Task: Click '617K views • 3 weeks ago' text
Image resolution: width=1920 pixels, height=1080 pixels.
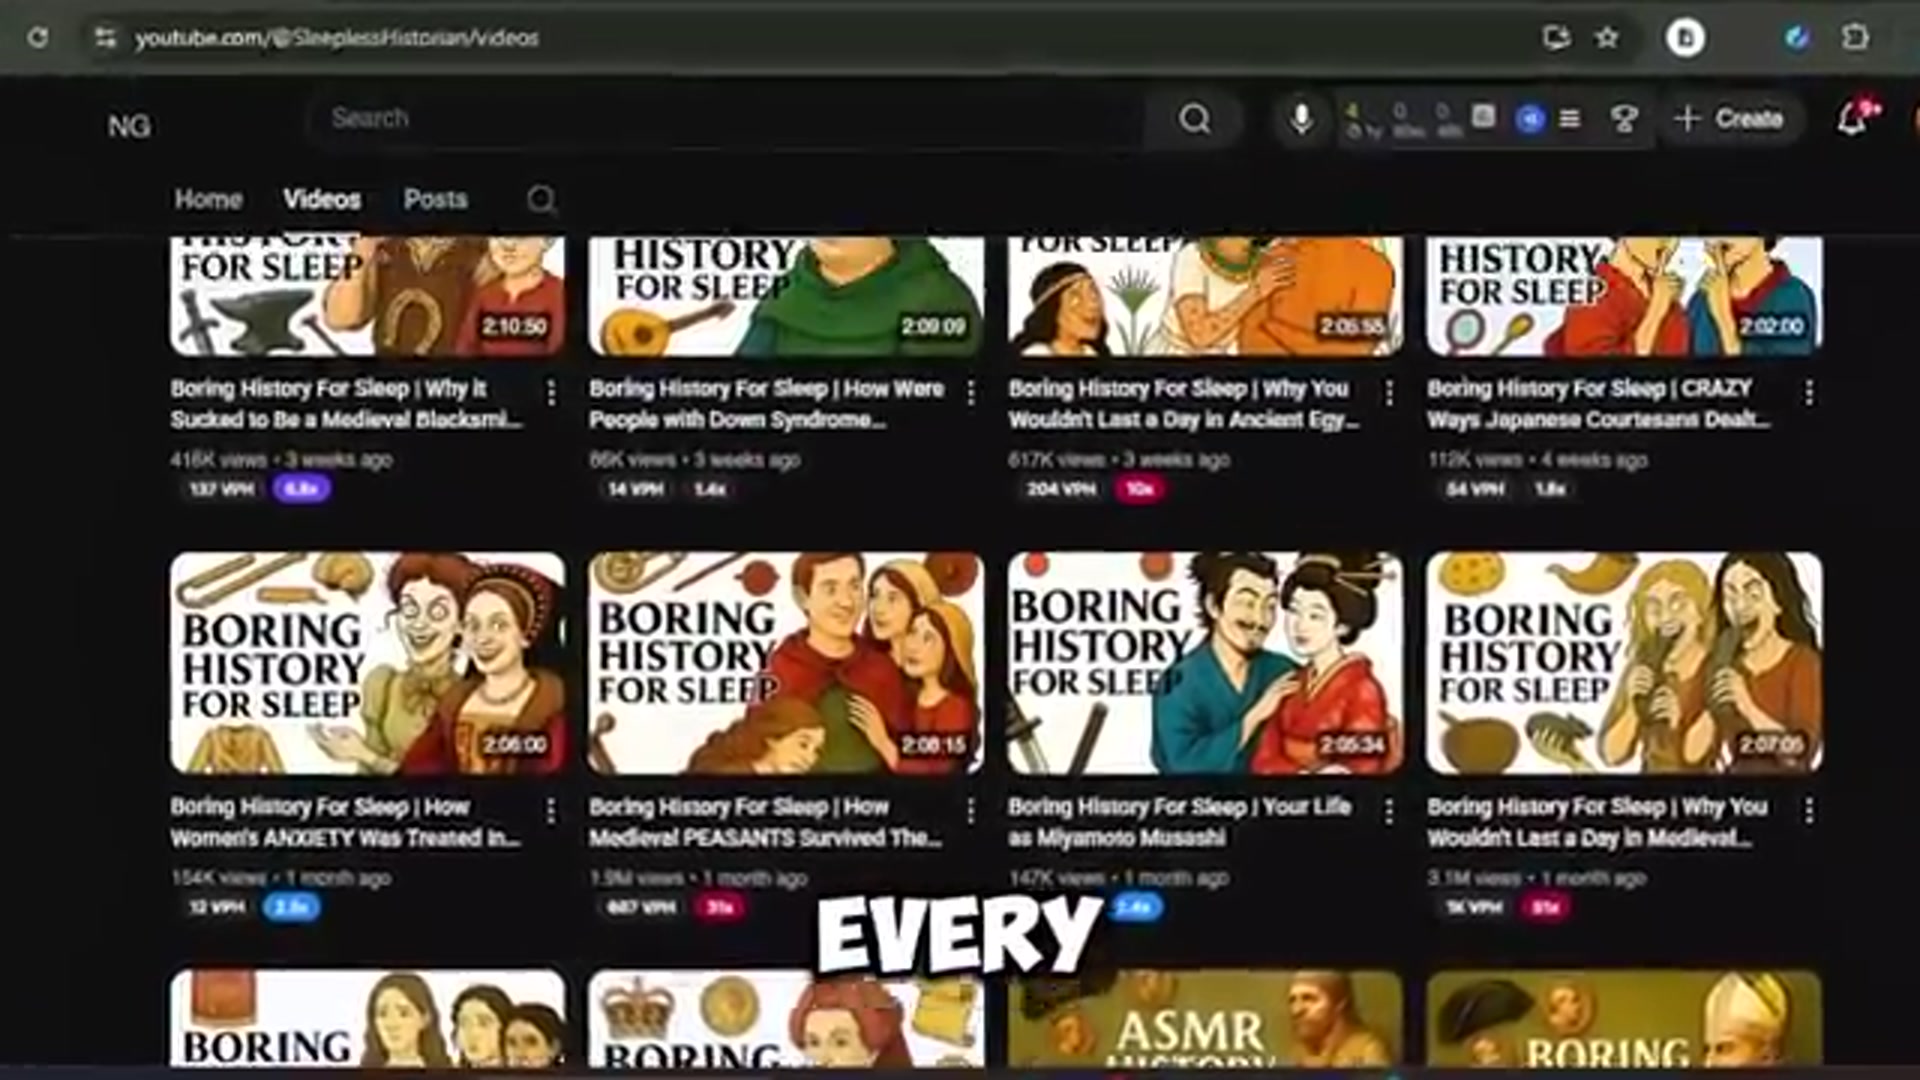Action: [1119, 460]
